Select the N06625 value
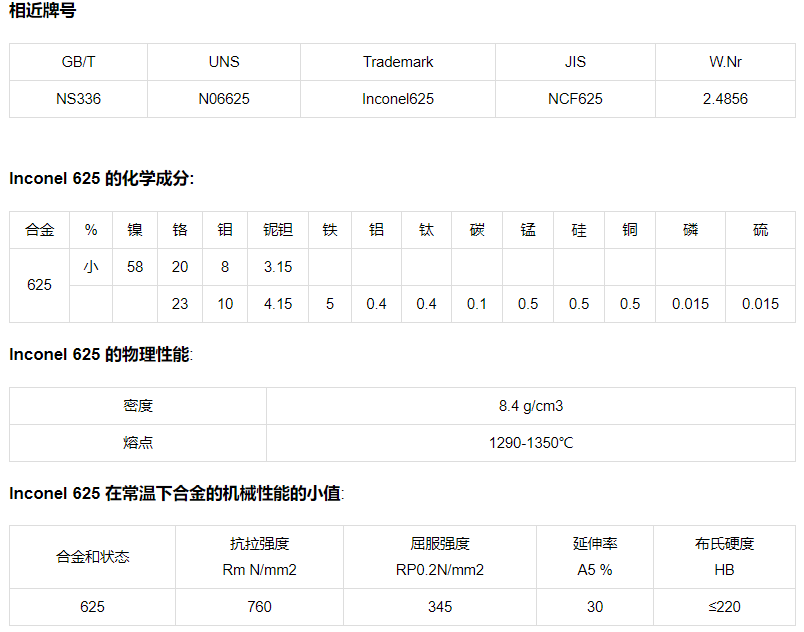This screenshot has height=632, width=804. (x=224, y=99)
